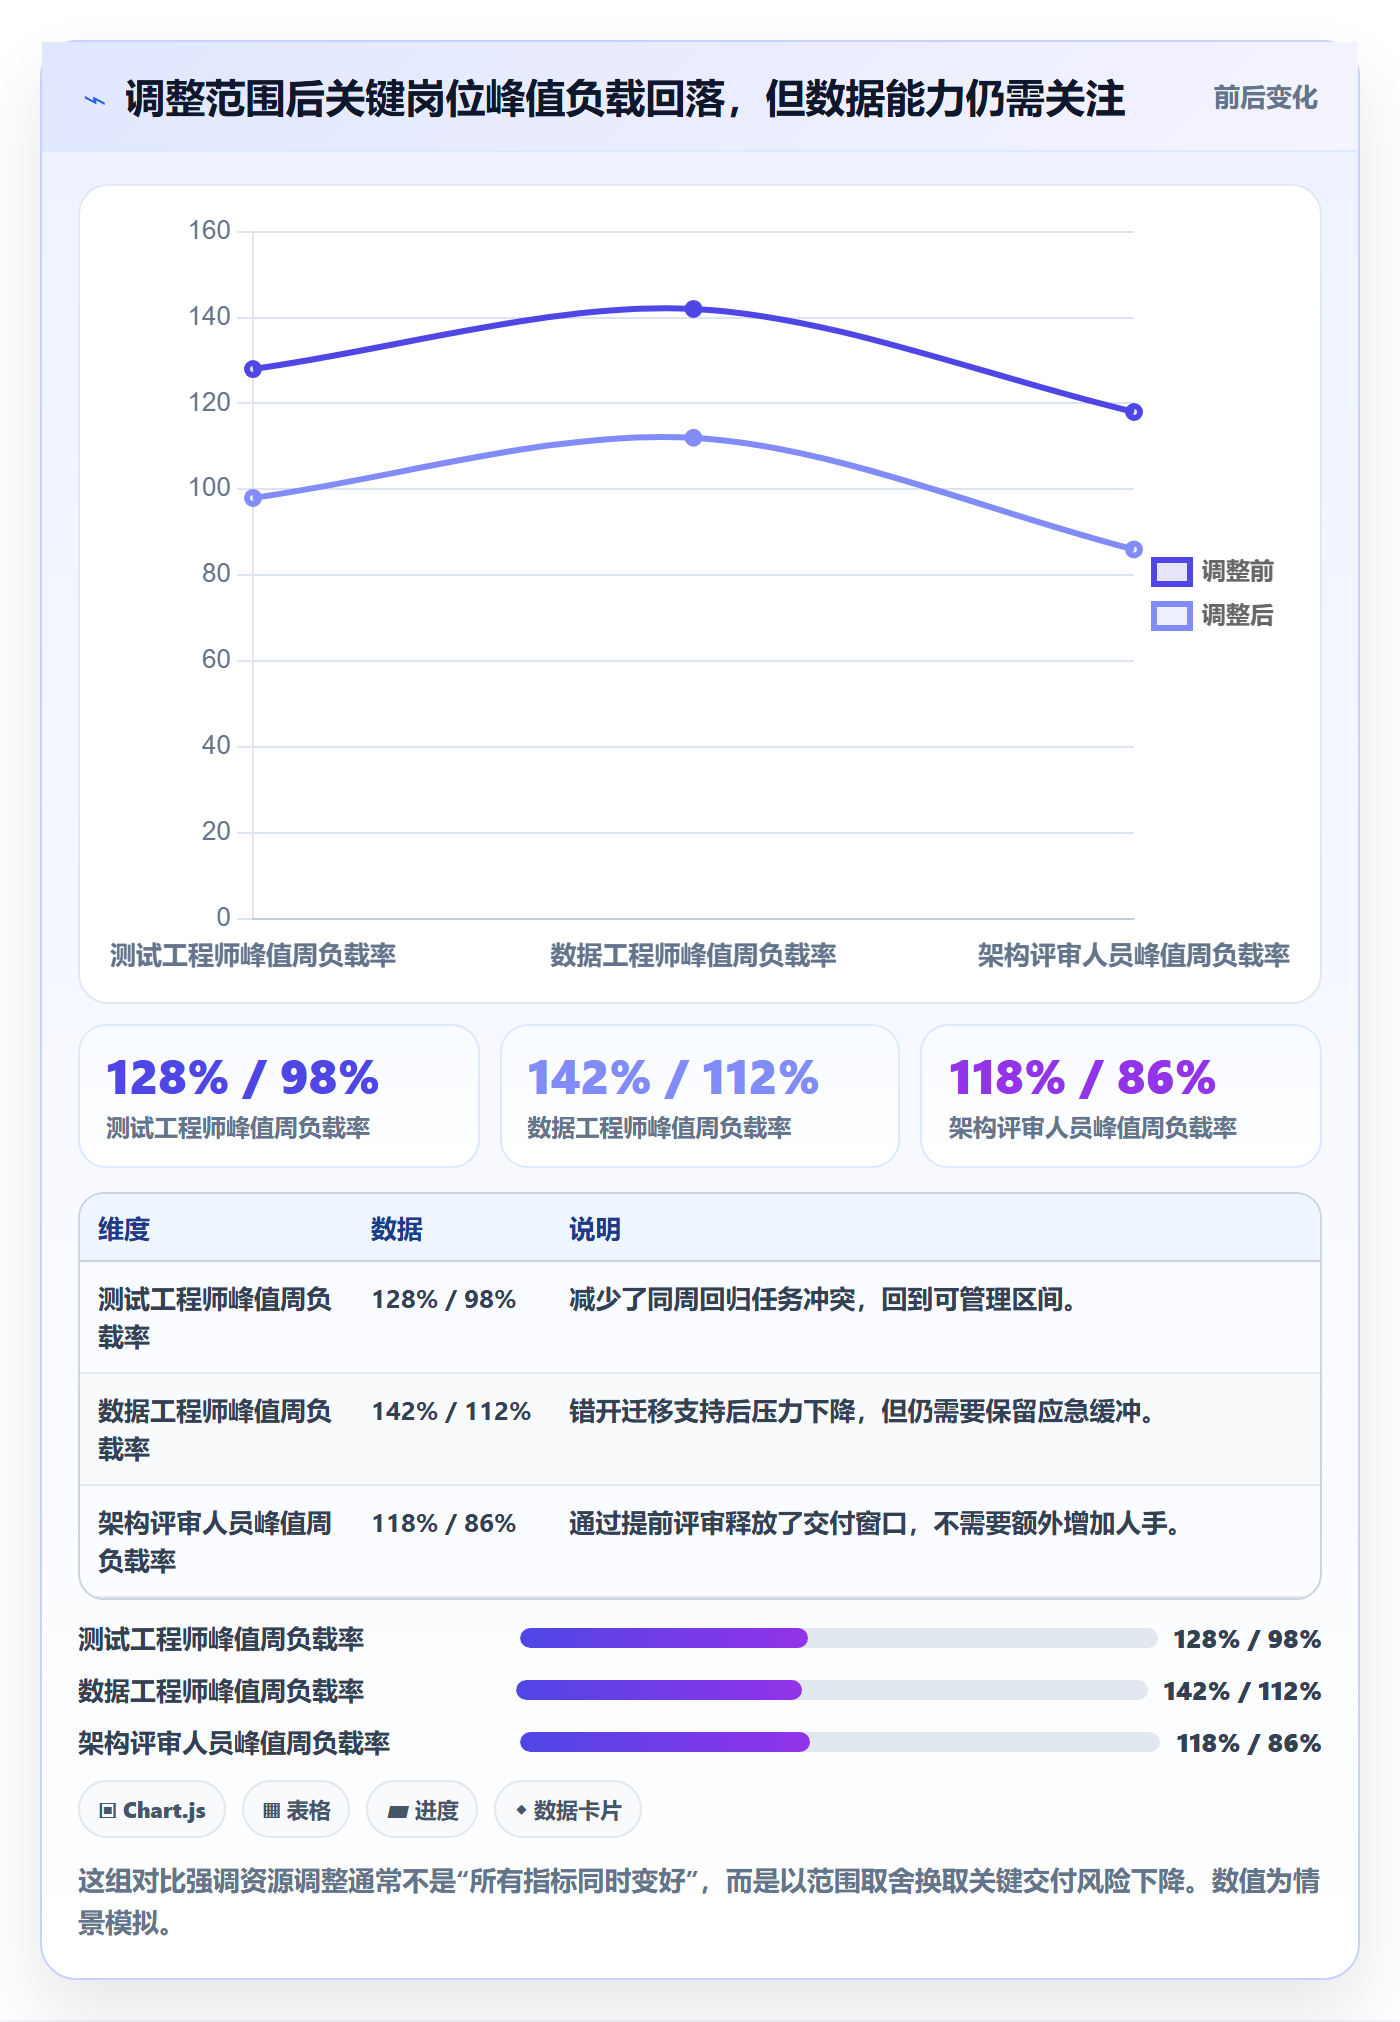Click the 调整后 point at 98 for 测试工程师

(x=253, y=498)
